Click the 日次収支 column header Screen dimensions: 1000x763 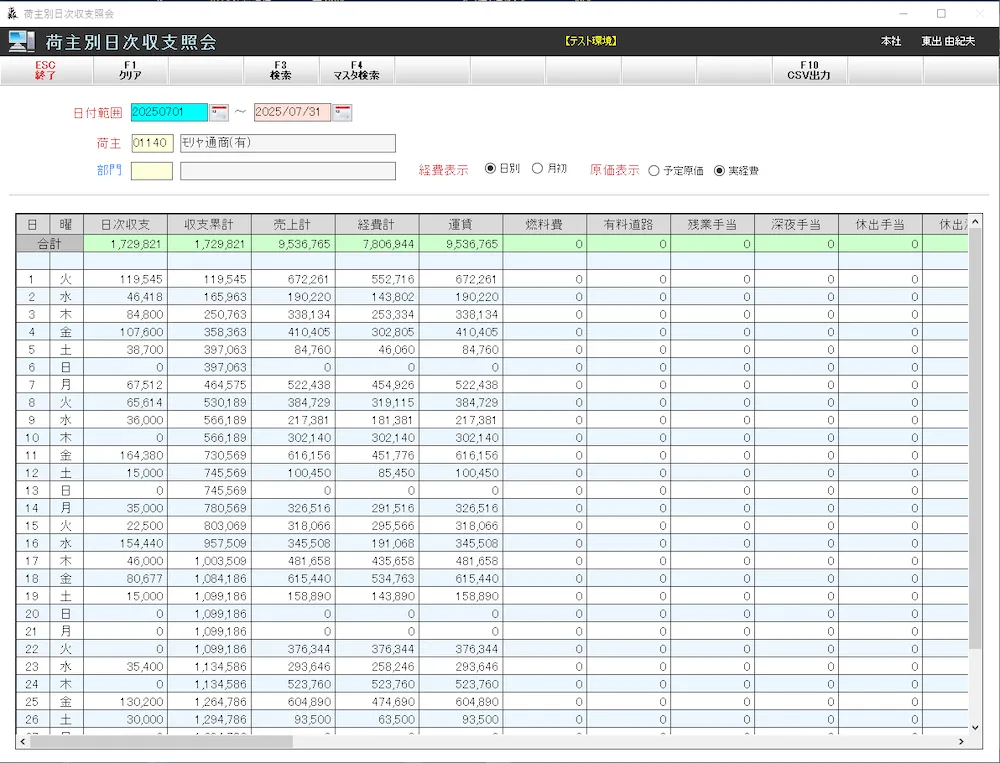[125, 224]
